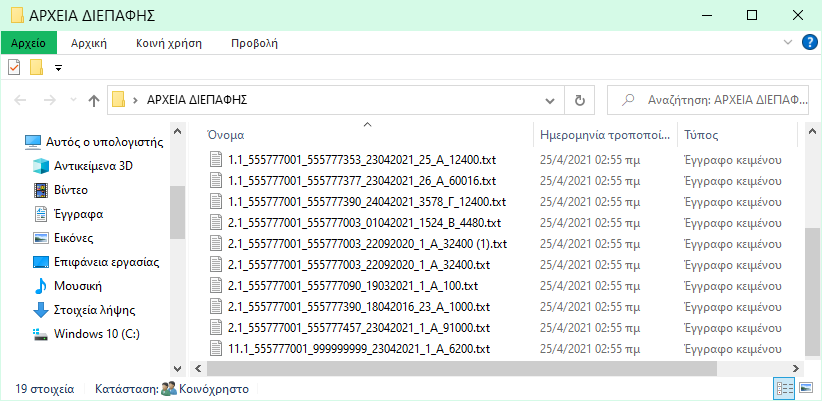Select file 2.1_555777001_555777003_22092020_1_A_32400 (1).txt
Viewport: 822px width, 401px height.
coord(367,244)
